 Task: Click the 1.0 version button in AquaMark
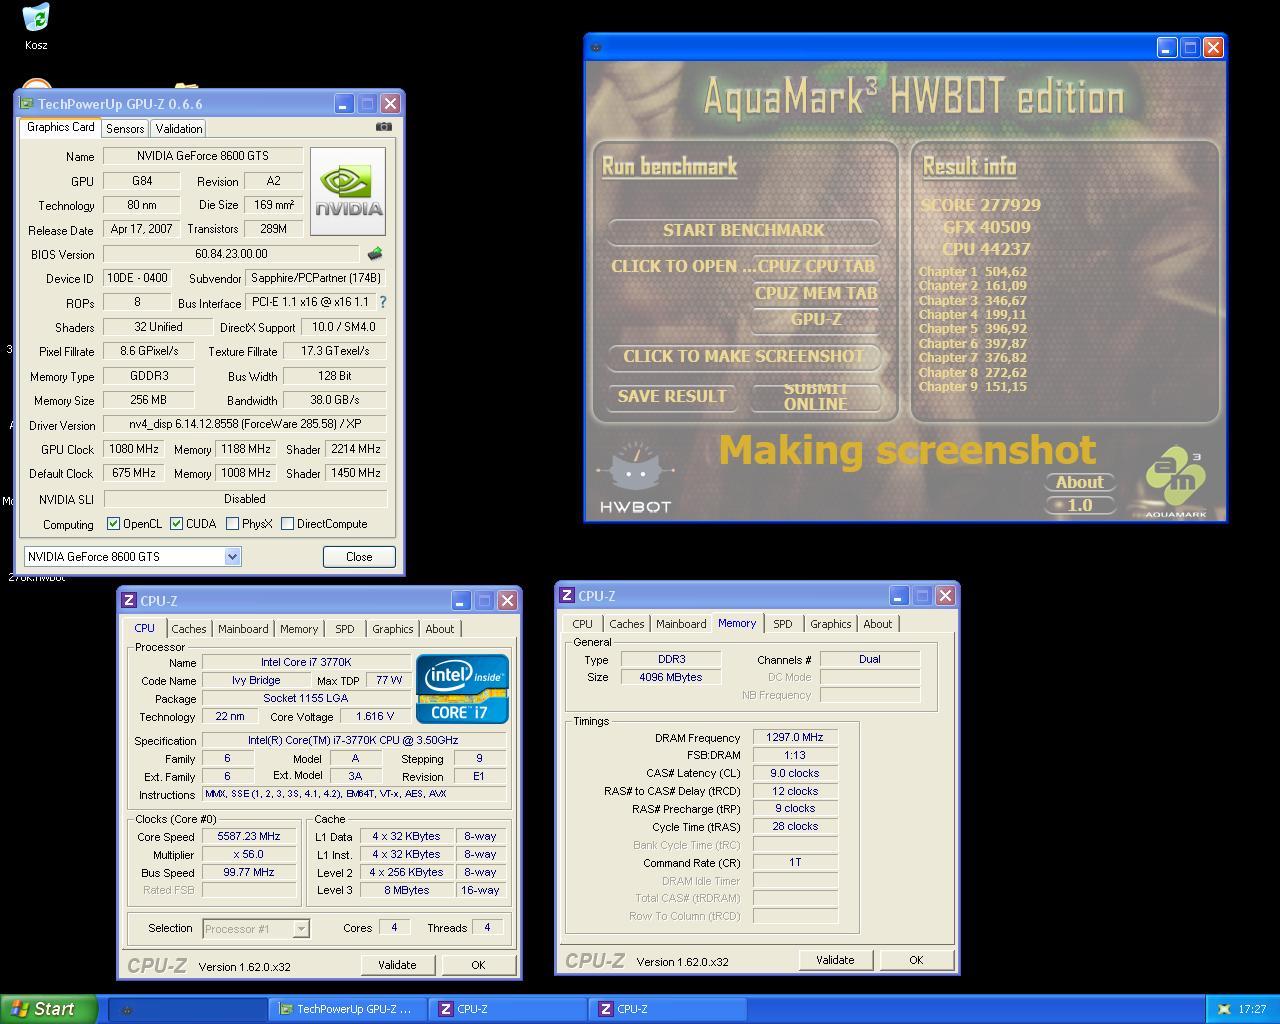[1080, 505]
